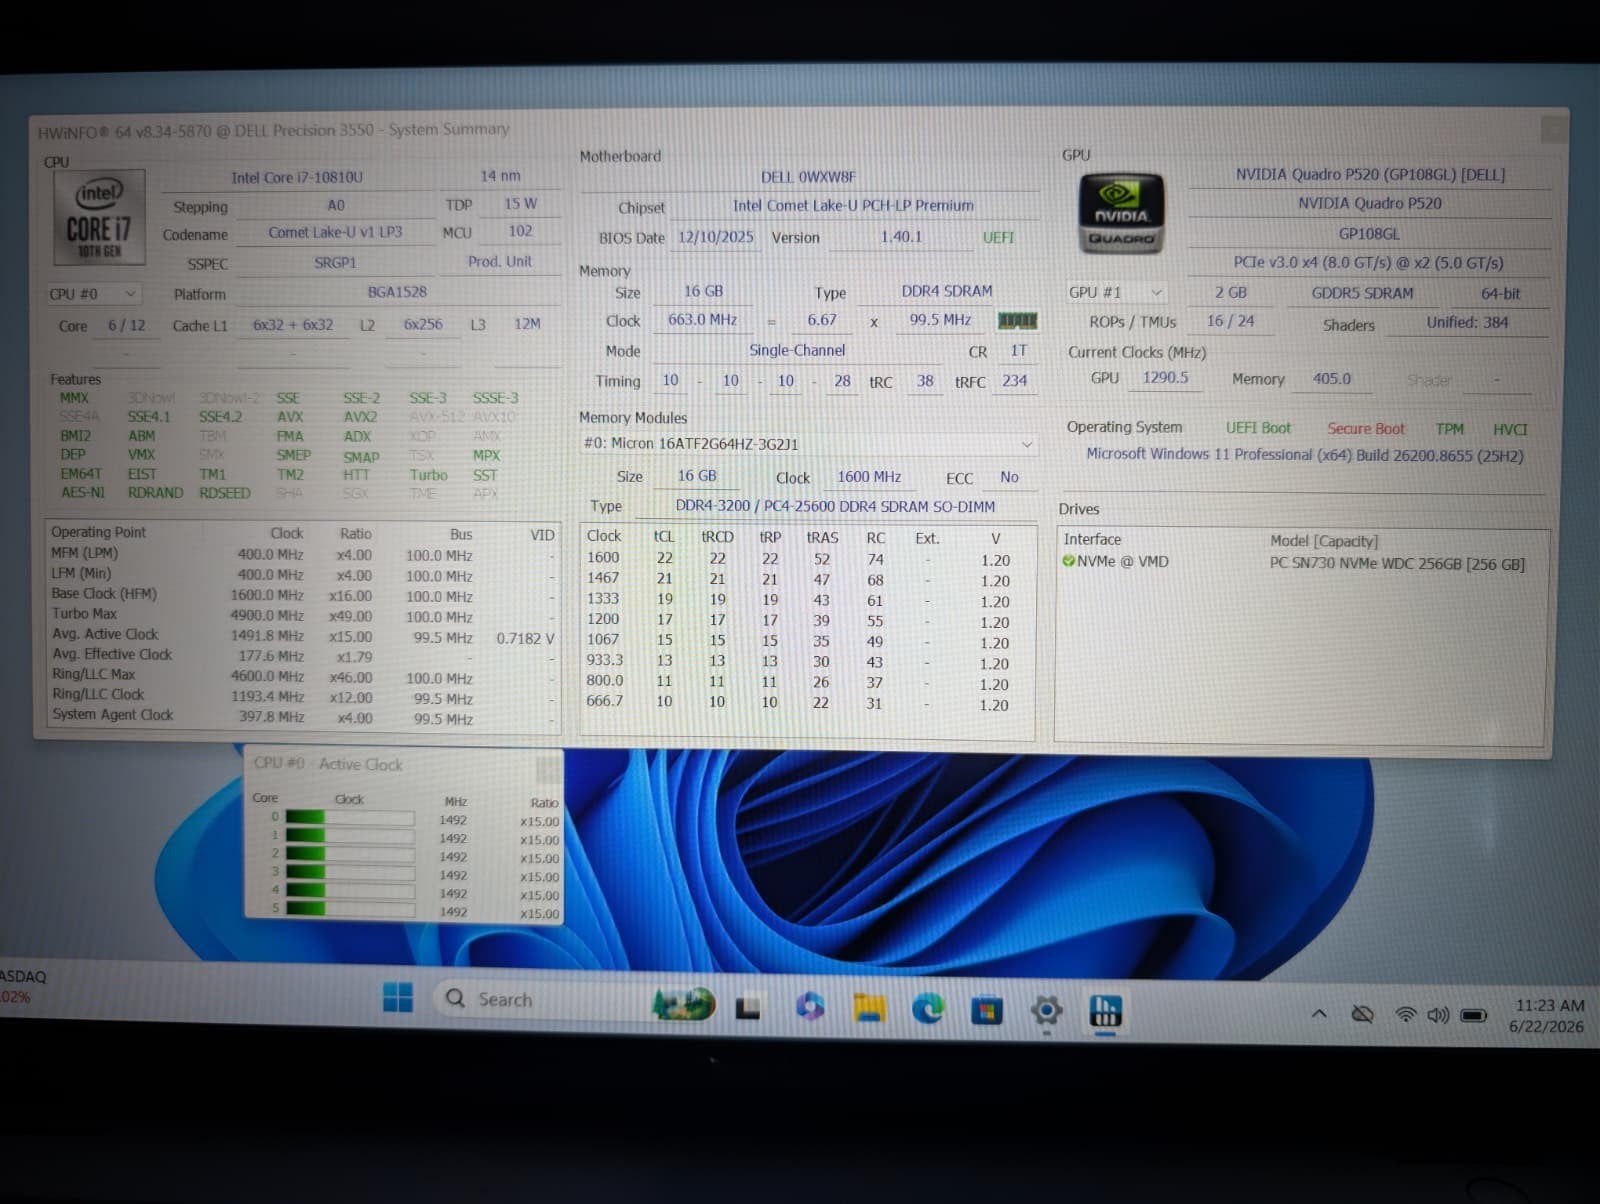Close the HWiNFO System Summary window
The height and width of the screenshot is (1204, 1600).
pos(1553,129)
